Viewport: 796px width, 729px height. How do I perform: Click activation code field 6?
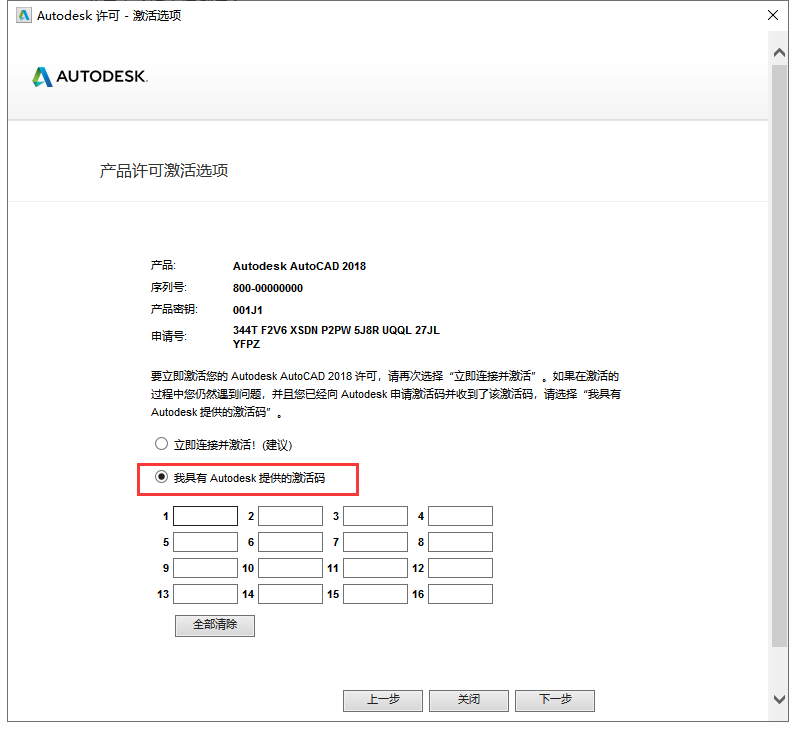[290, 542]
